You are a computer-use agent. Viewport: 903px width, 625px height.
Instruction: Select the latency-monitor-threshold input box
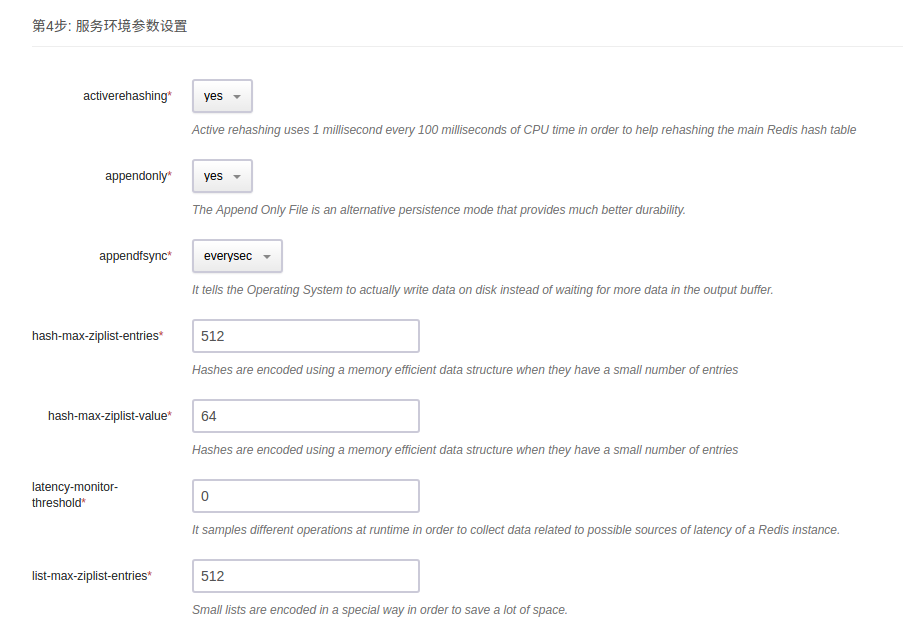(x=305, y=496)
